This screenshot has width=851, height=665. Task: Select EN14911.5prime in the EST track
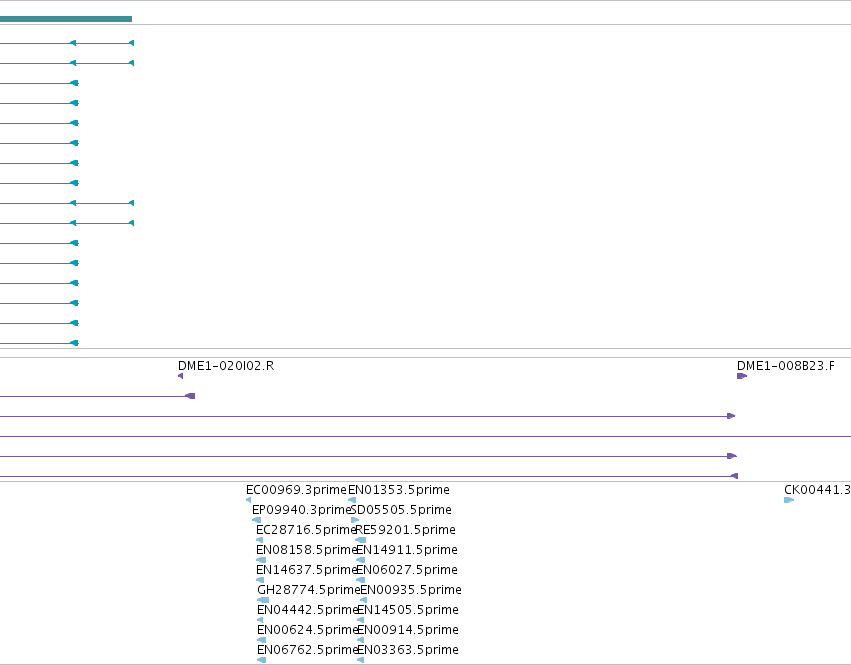click(x=407, y=550)
